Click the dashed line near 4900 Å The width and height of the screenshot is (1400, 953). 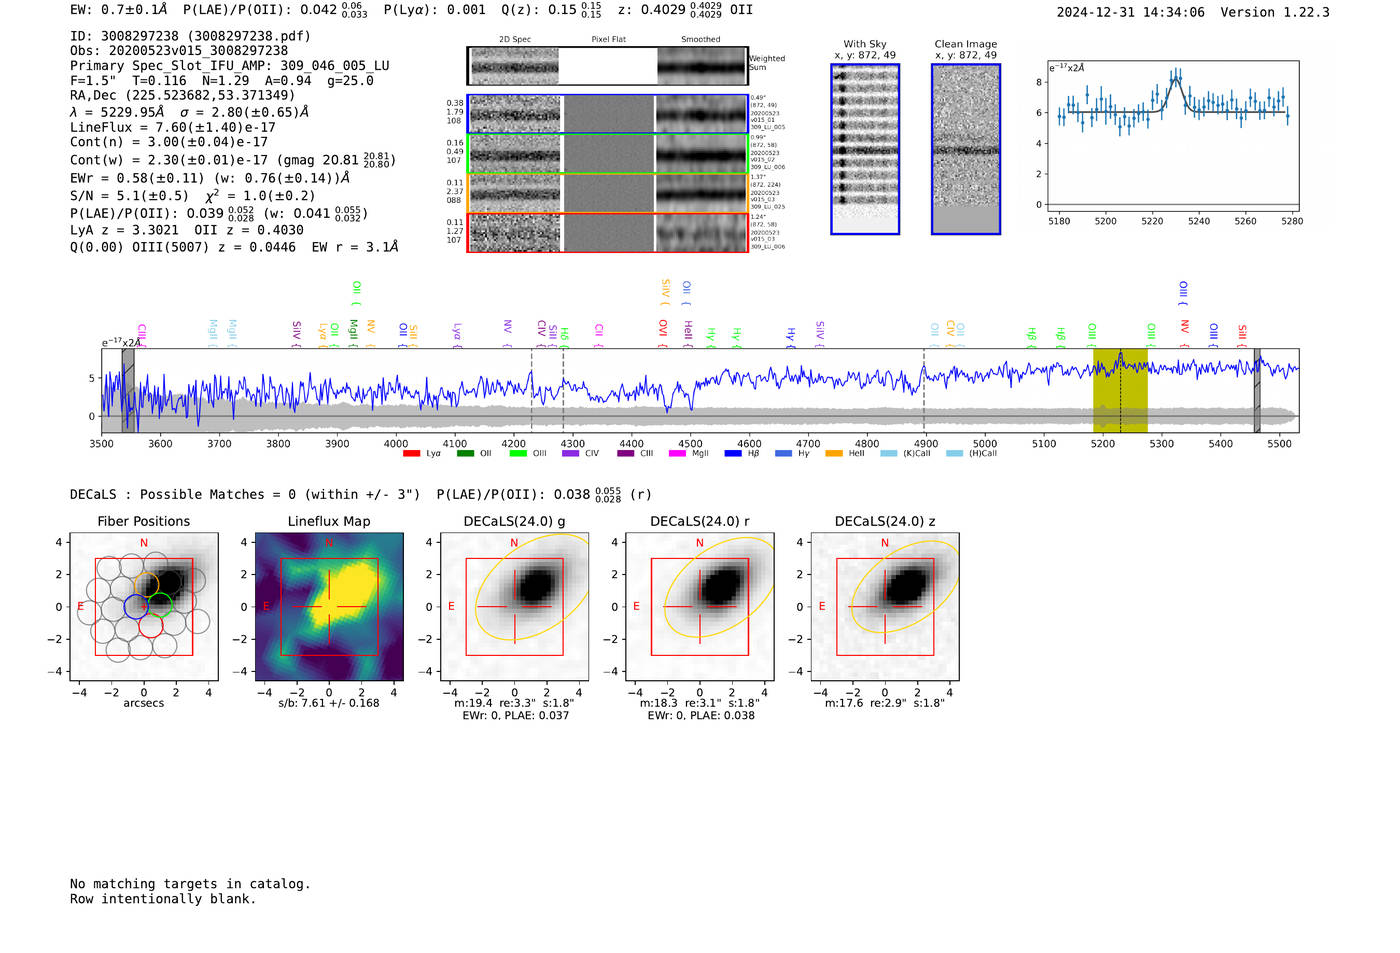point(923,390)
